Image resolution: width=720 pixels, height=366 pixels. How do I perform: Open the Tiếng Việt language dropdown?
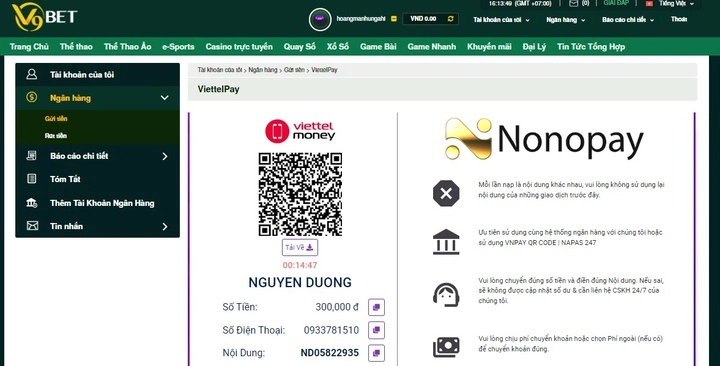tap(676, 4)
